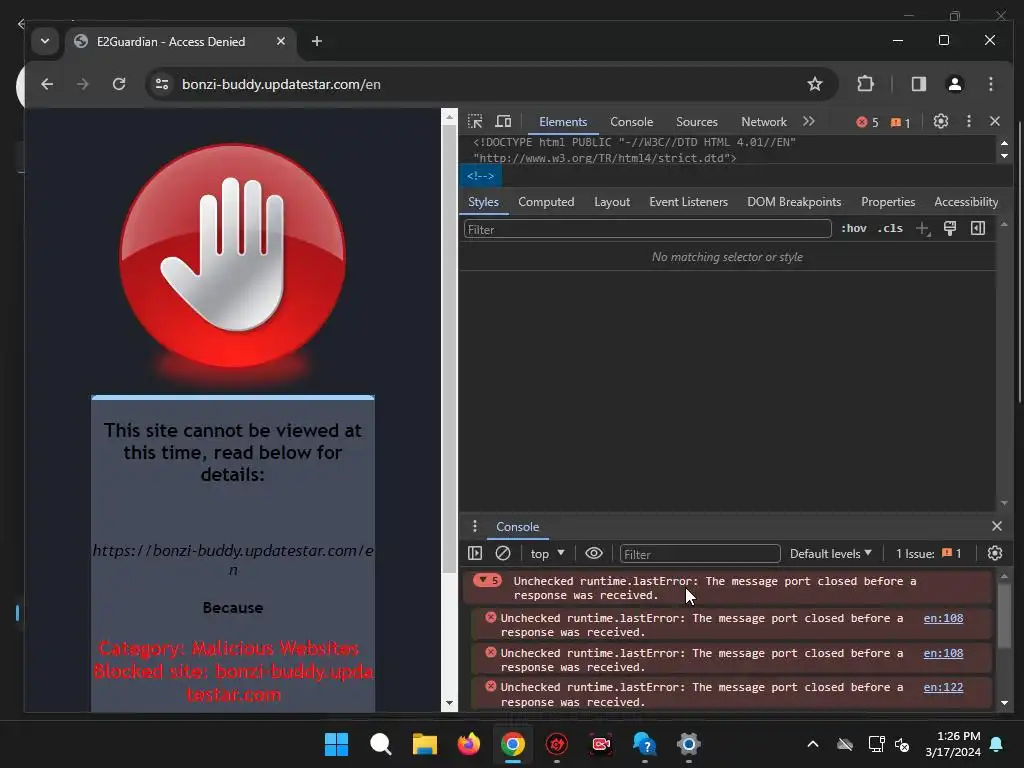The height and width of the screenshot is (768, 1024).
Task: Click the console scrollbar down arrow
Action: pos(1004,703)
